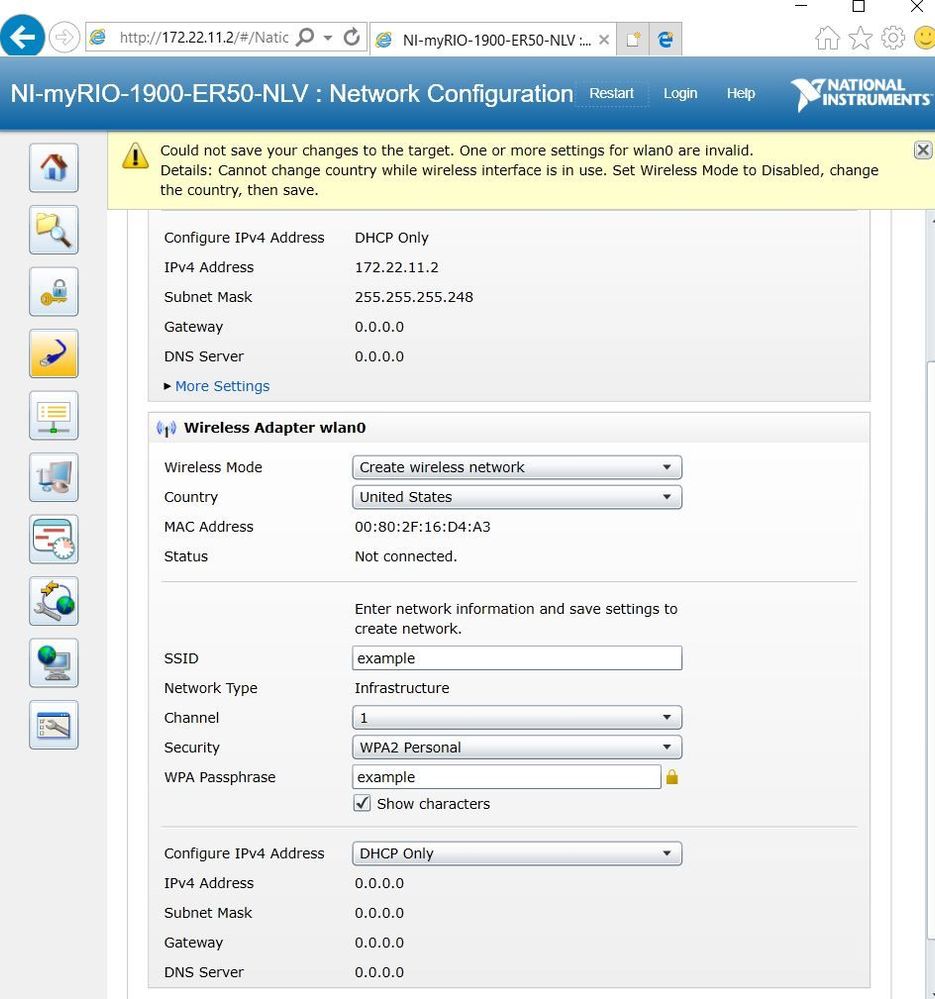
Task: Click into the WPA Passphrase field
Action: [506, 777]
